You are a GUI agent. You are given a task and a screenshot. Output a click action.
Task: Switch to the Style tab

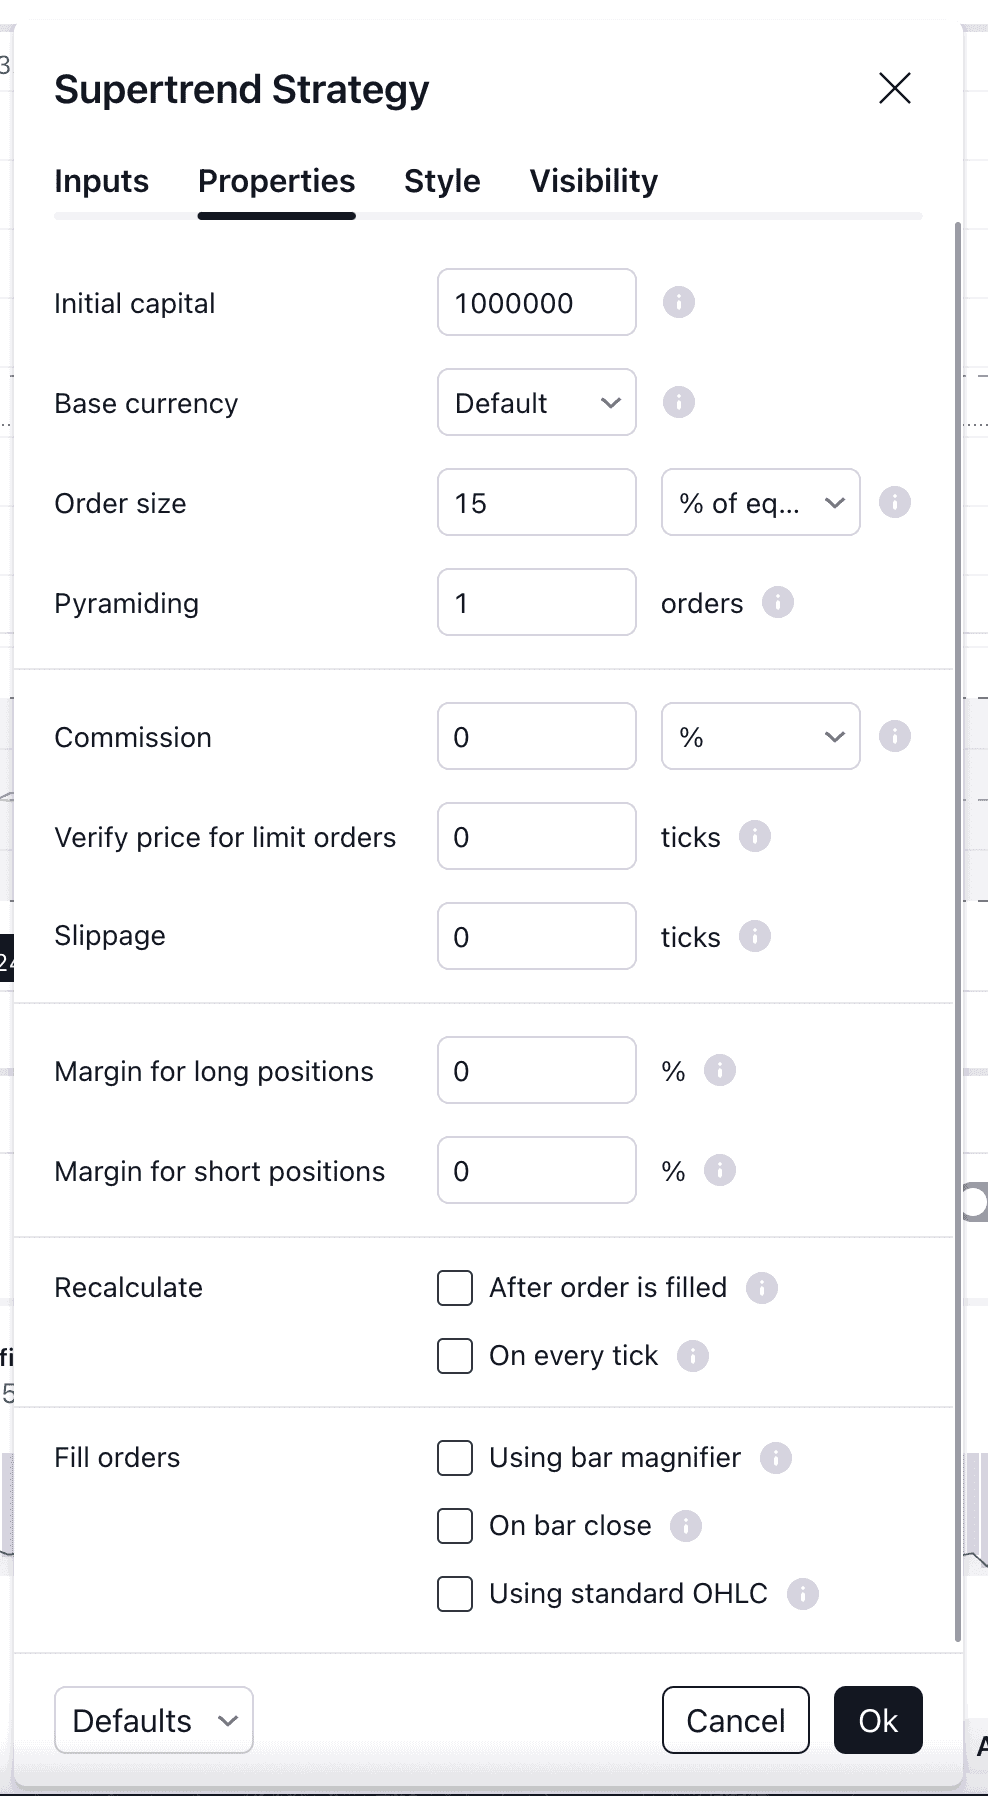(x=442, y=181)
